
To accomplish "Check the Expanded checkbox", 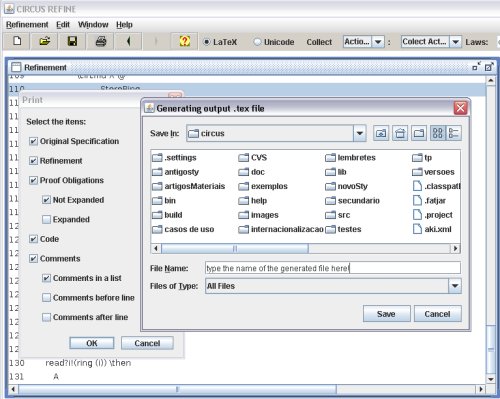I will click(x=46, y=220).
